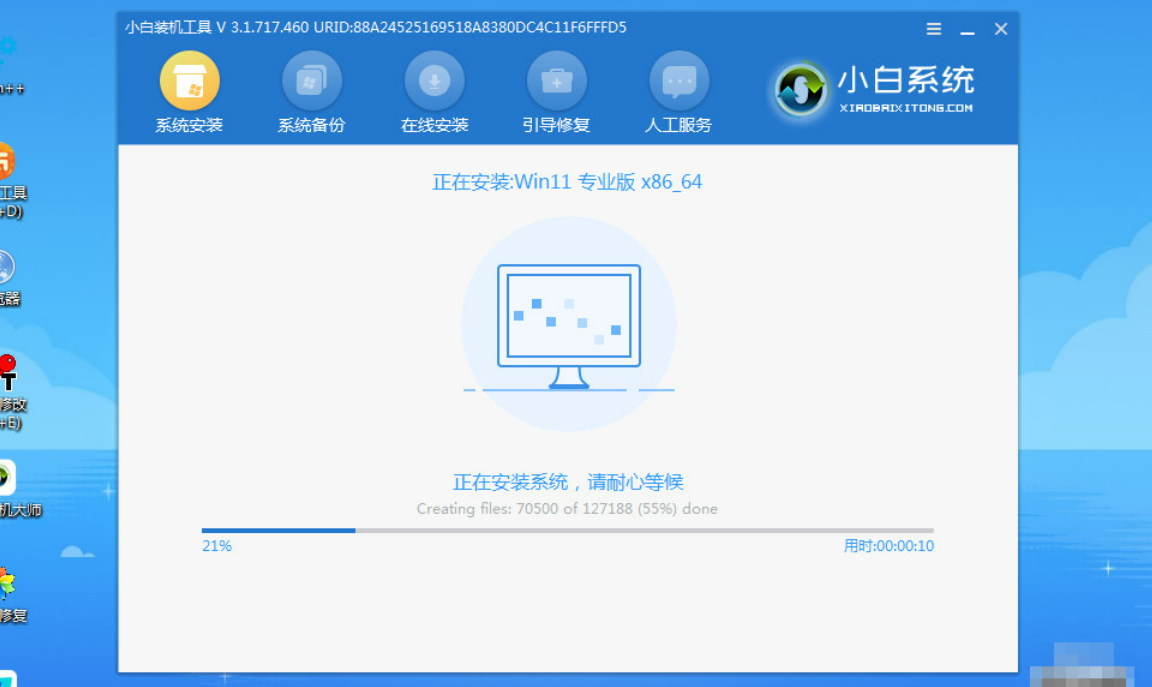Click the monitor illustration in center
The width and height of the screenshot is (1152, 687).
point(569,326)
